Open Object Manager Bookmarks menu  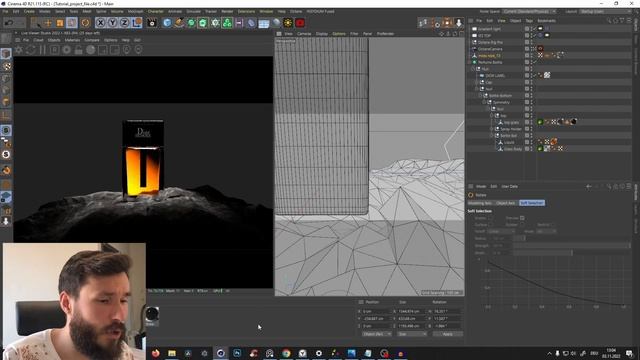click(x=547, y=20)
